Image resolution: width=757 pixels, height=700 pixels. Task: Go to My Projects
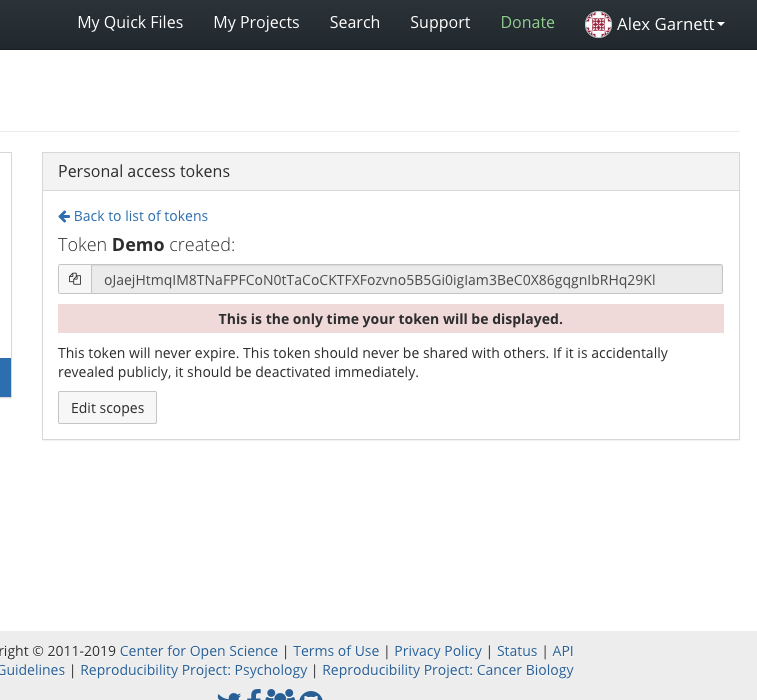tap(256, 23)
